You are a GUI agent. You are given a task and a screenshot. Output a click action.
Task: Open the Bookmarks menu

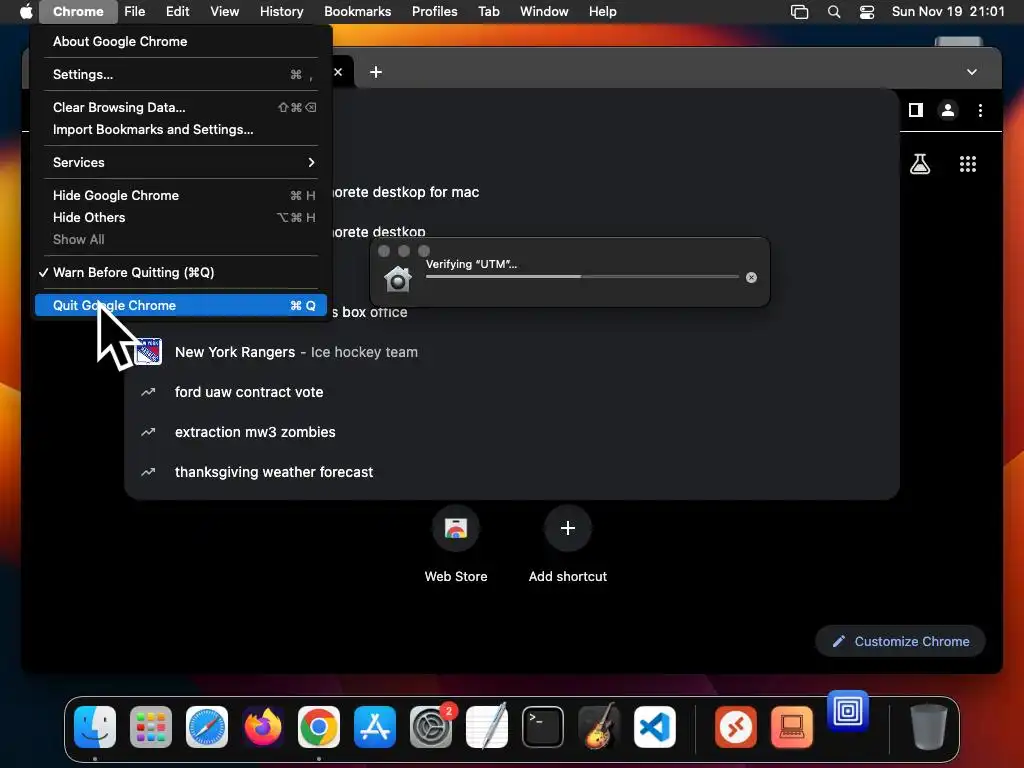[357, 11]
